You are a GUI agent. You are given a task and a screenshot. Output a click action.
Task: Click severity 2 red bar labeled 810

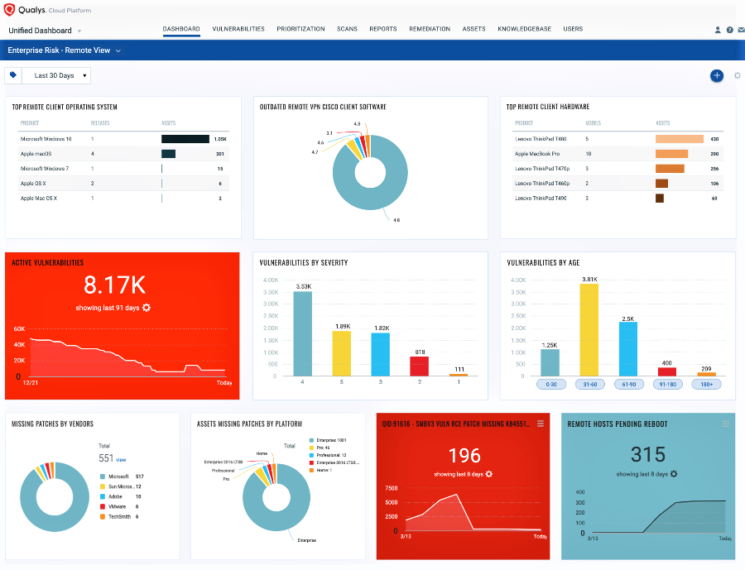(419, 366)
